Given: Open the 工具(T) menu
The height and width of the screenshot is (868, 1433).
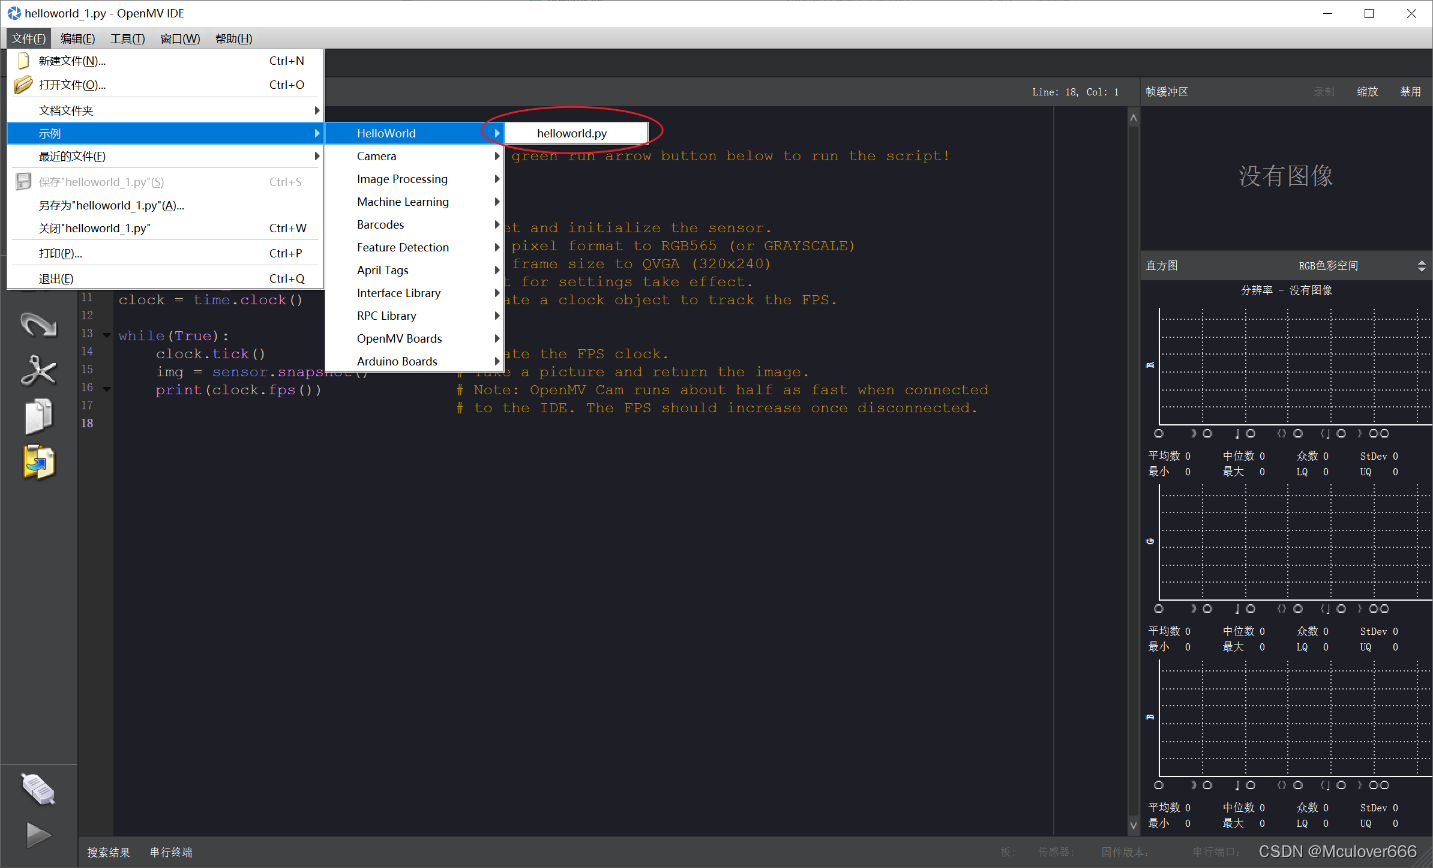Looking at the screenshot, I should coord(127,38).
